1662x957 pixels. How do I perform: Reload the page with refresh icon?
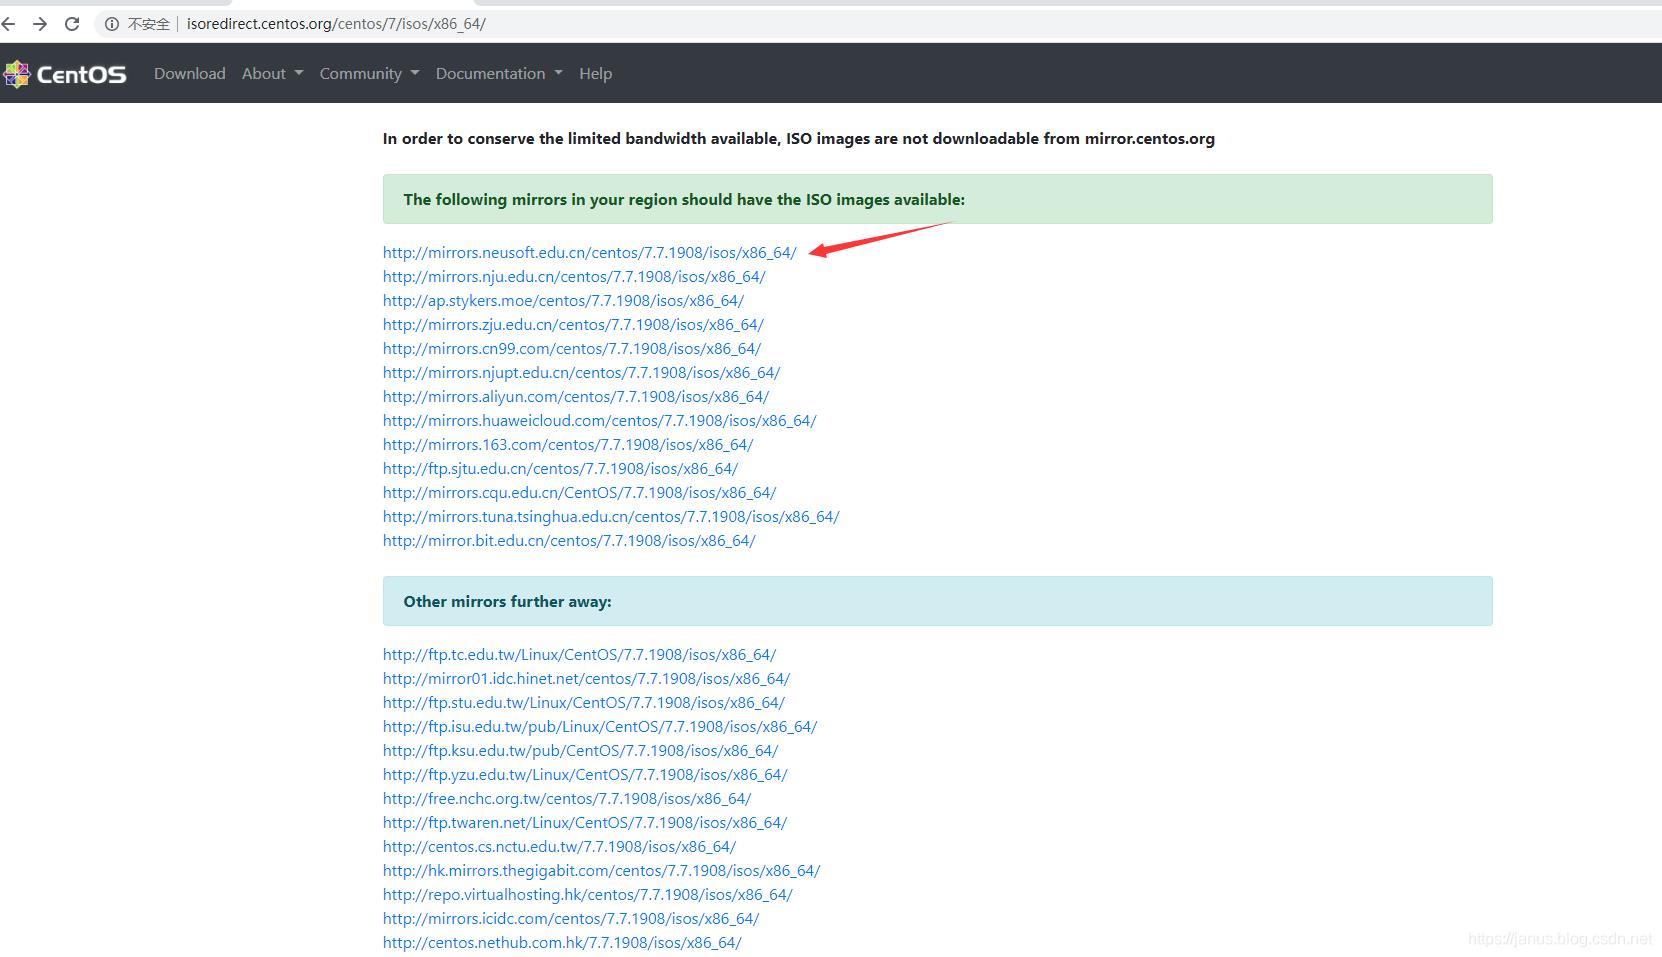coord(72,24)
